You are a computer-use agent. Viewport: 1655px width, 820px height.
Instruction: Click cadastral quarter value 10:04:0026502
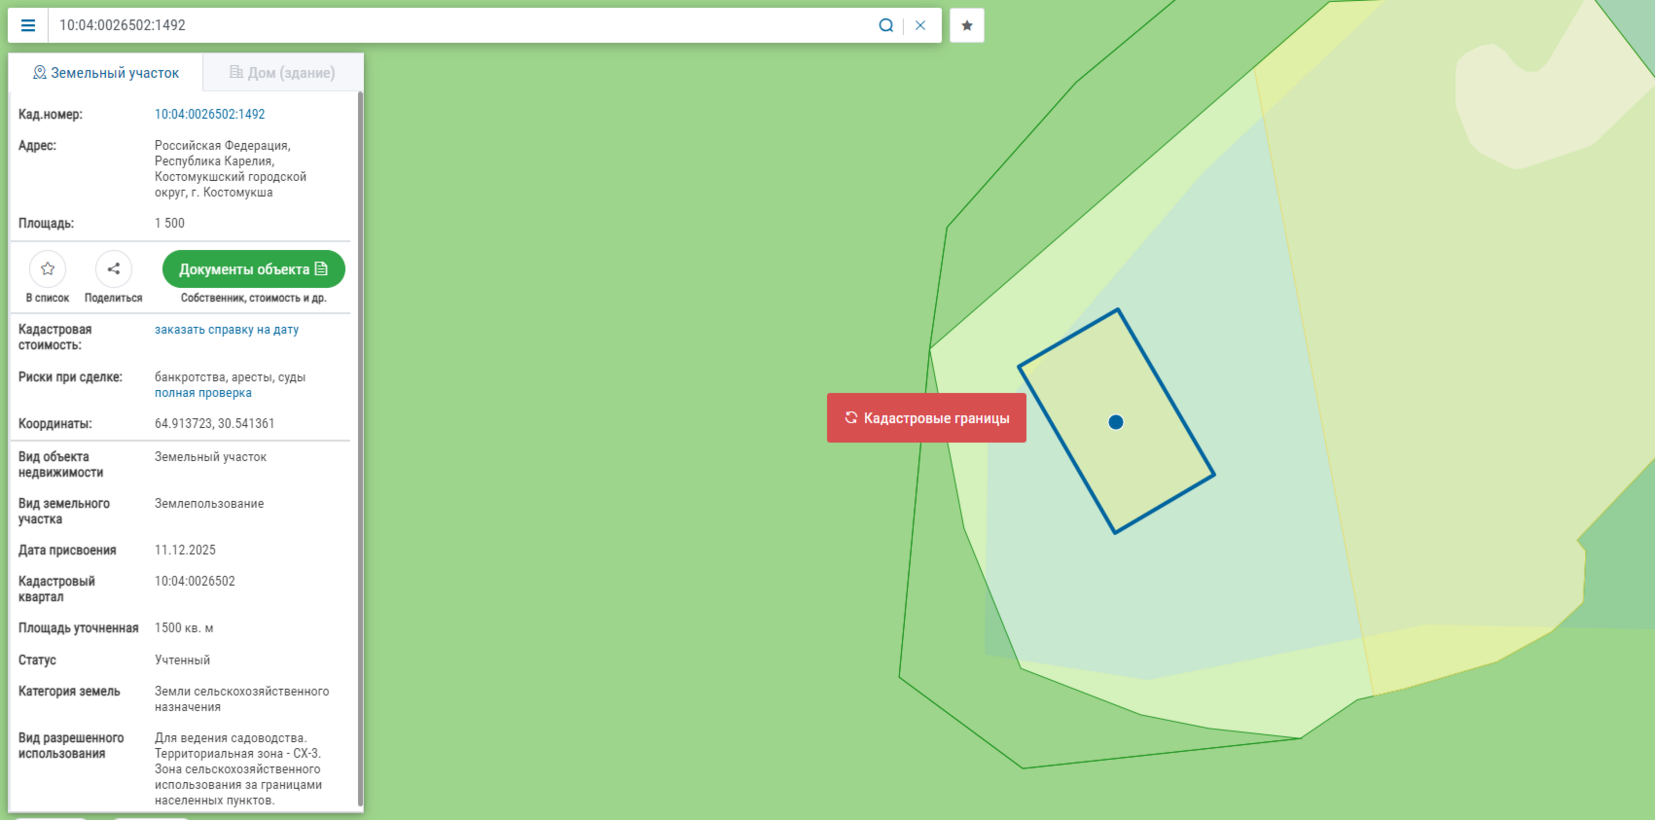195,581
